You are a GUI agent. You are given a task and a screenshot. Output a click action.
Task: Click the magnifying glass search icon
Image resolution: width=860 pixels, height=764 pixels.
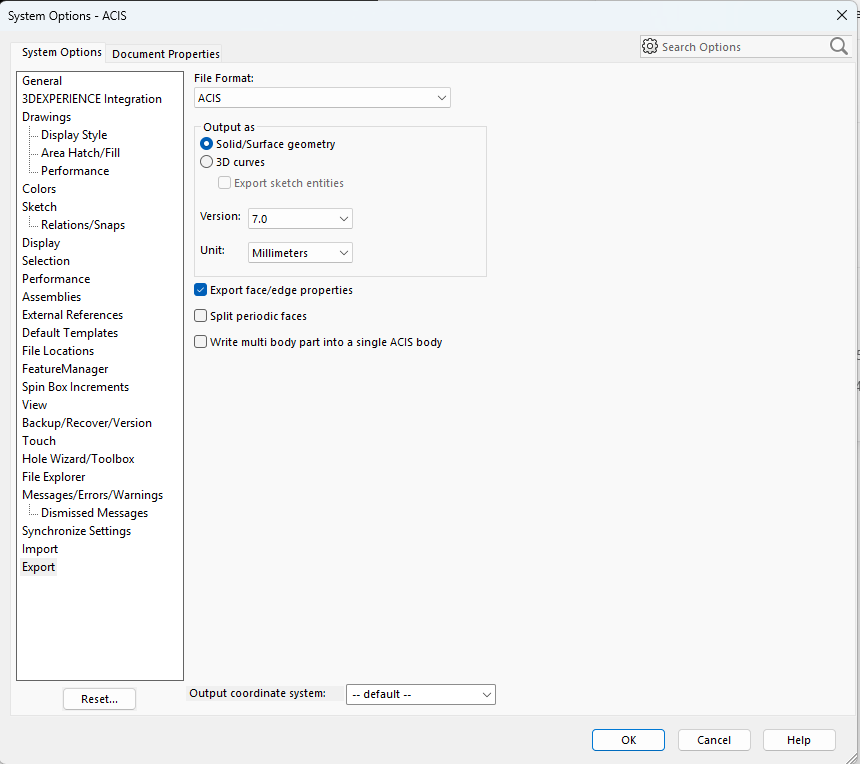[x=839, y=47]
